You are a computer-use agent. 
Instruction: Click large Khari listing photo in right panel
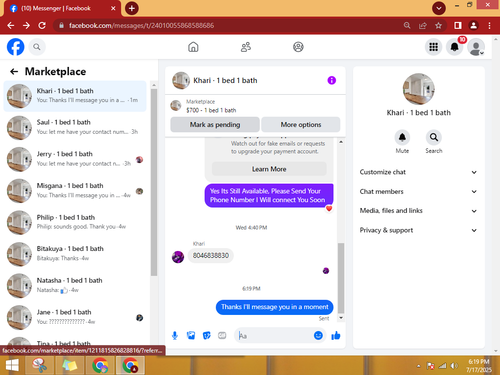419,89
